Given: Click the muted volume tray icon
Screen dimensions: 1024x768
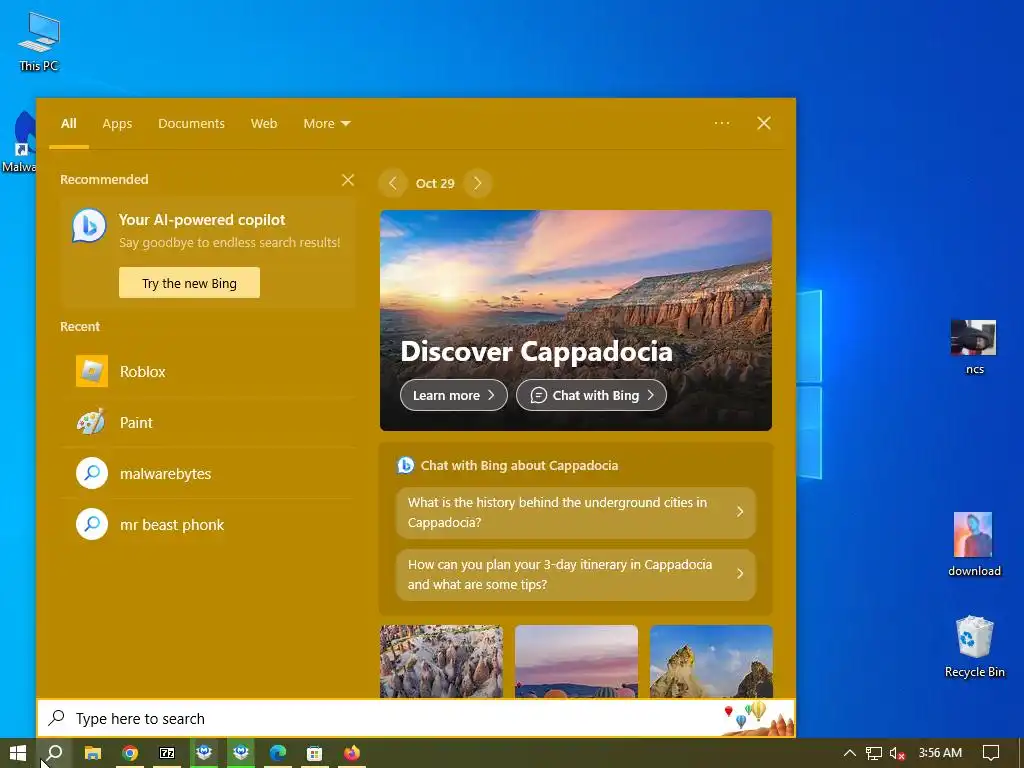Looking at the screenshot, I should point(897,753).
